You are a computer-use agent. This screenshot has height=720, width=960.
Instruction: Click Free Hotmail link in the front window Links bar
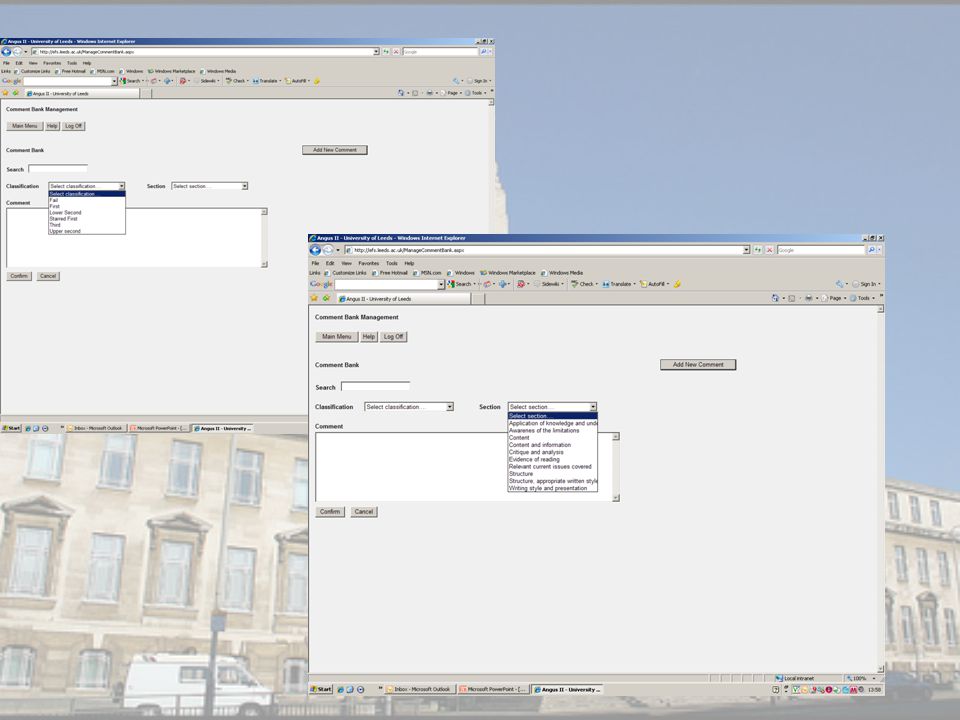tap(389, 273)
